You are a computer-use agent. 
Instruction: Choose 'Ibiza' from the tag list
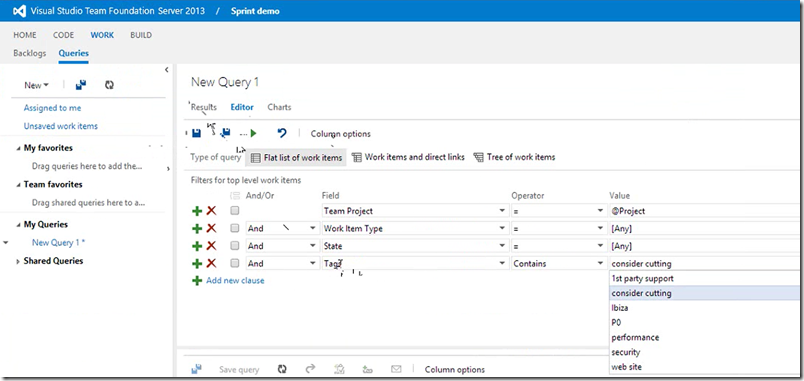704,308
